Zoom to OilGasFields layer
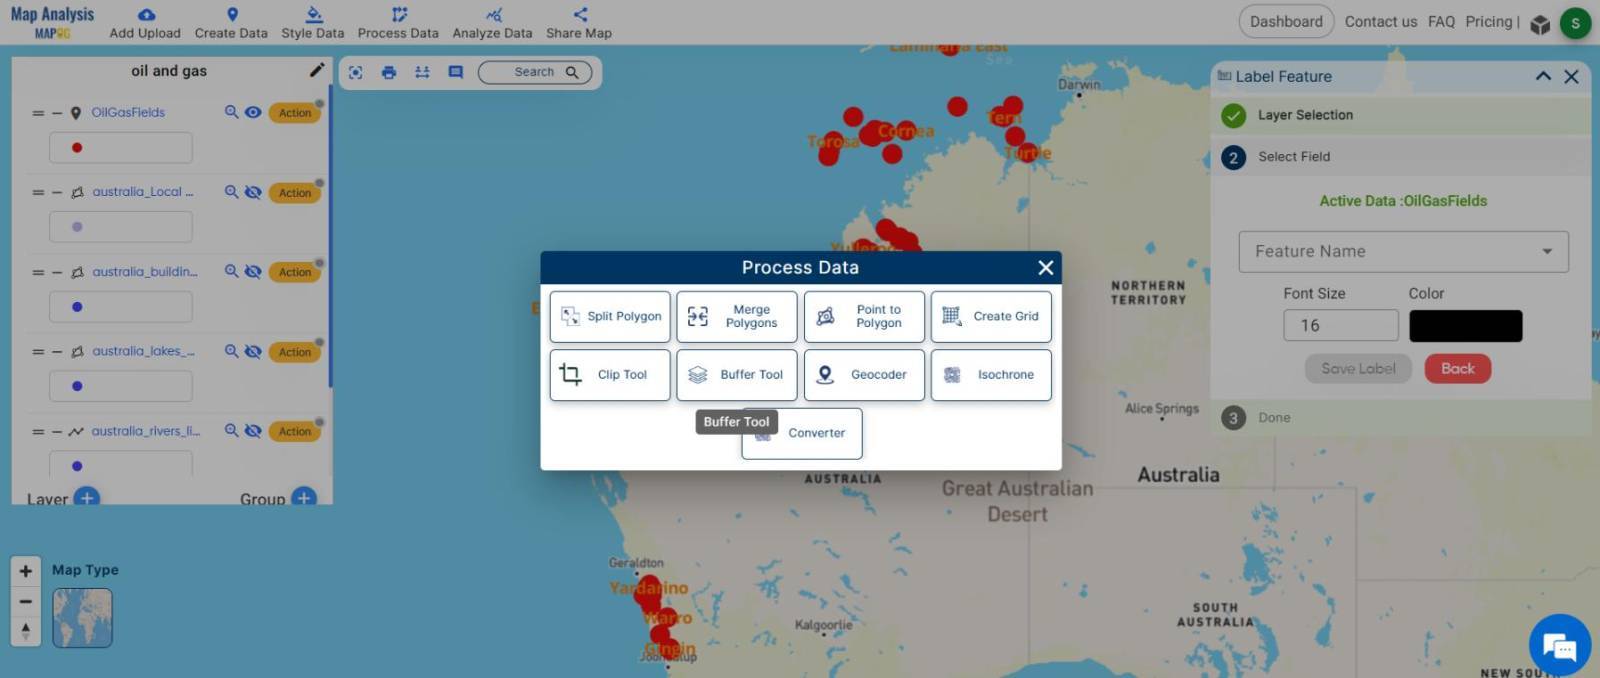1600x678 pixels. pos(231,112)
